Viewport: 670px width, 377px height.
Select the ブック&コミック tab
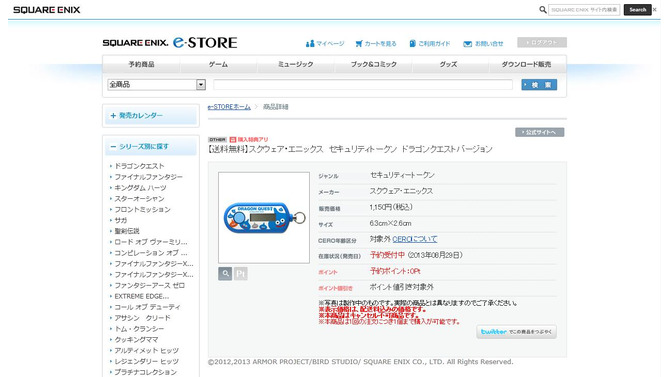(x=373, y=64)
